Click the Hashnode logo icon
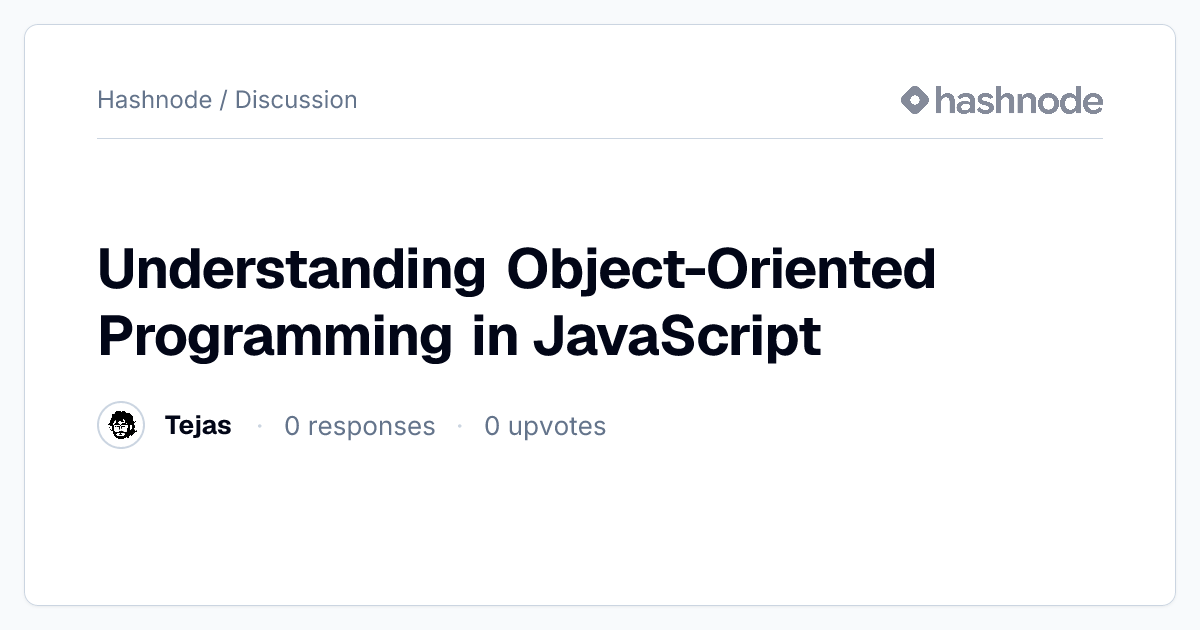1200x630 pixels. (915, 100)
